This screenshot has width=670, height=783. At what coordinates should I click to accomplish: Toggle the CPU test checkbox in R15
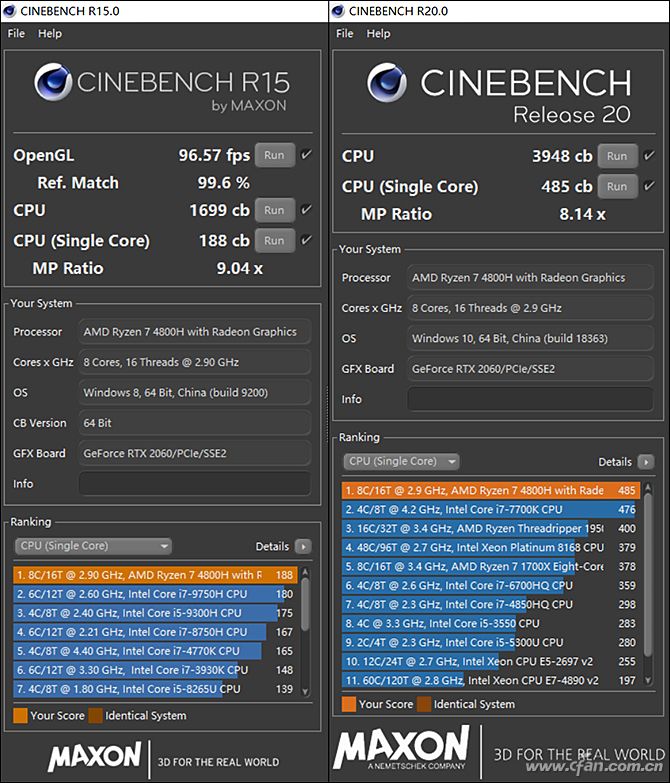point(306,209)
